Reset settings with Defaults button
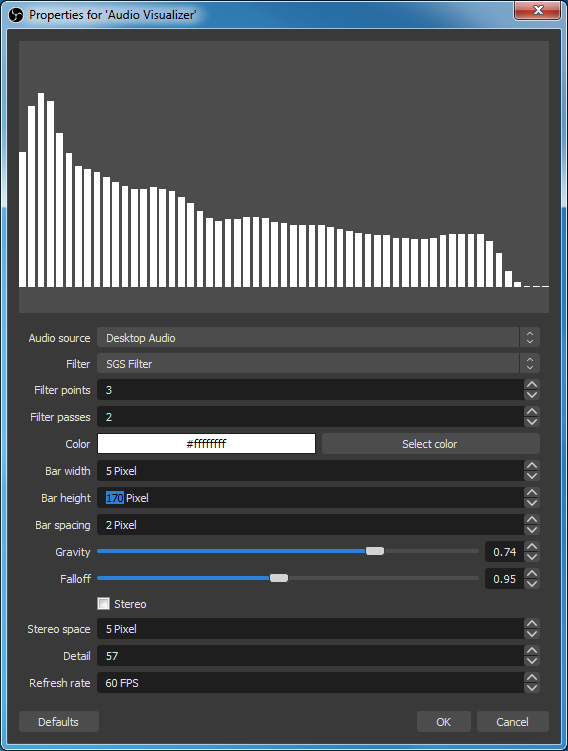This screenshot has height=751, width=568. coord(59,722)
